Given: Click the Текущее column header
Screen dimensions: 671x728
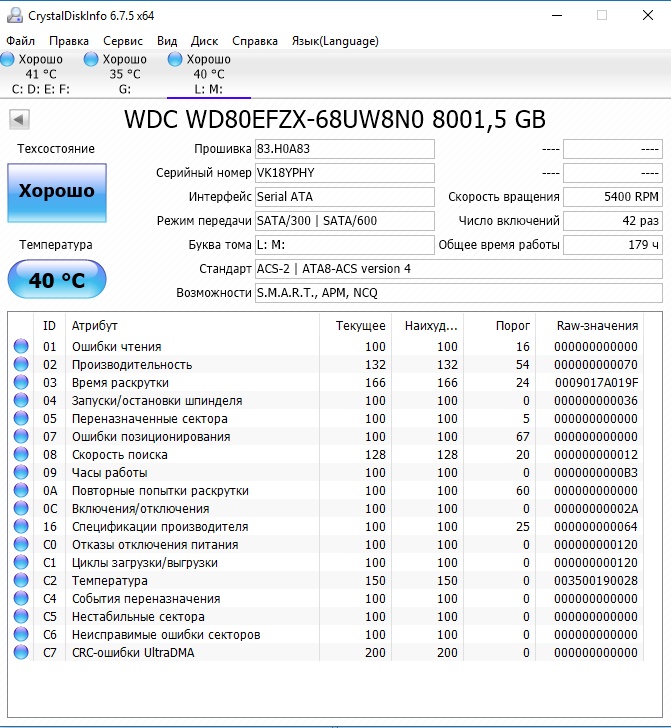Looking at the screenshot, I should 356,325.
